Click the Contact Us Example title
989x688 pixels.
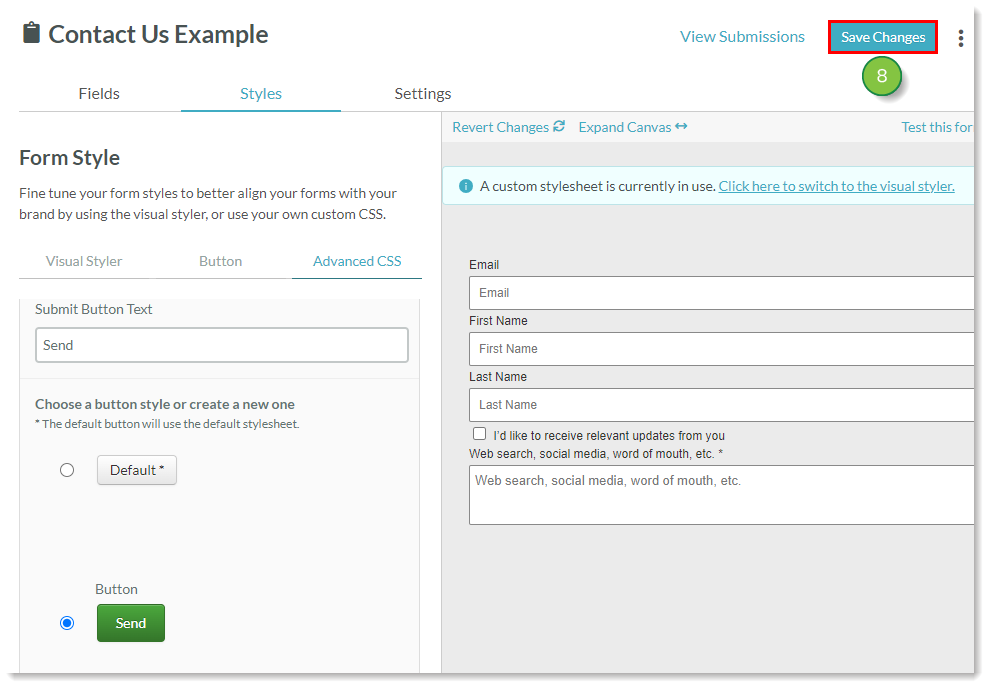point(158,34)
